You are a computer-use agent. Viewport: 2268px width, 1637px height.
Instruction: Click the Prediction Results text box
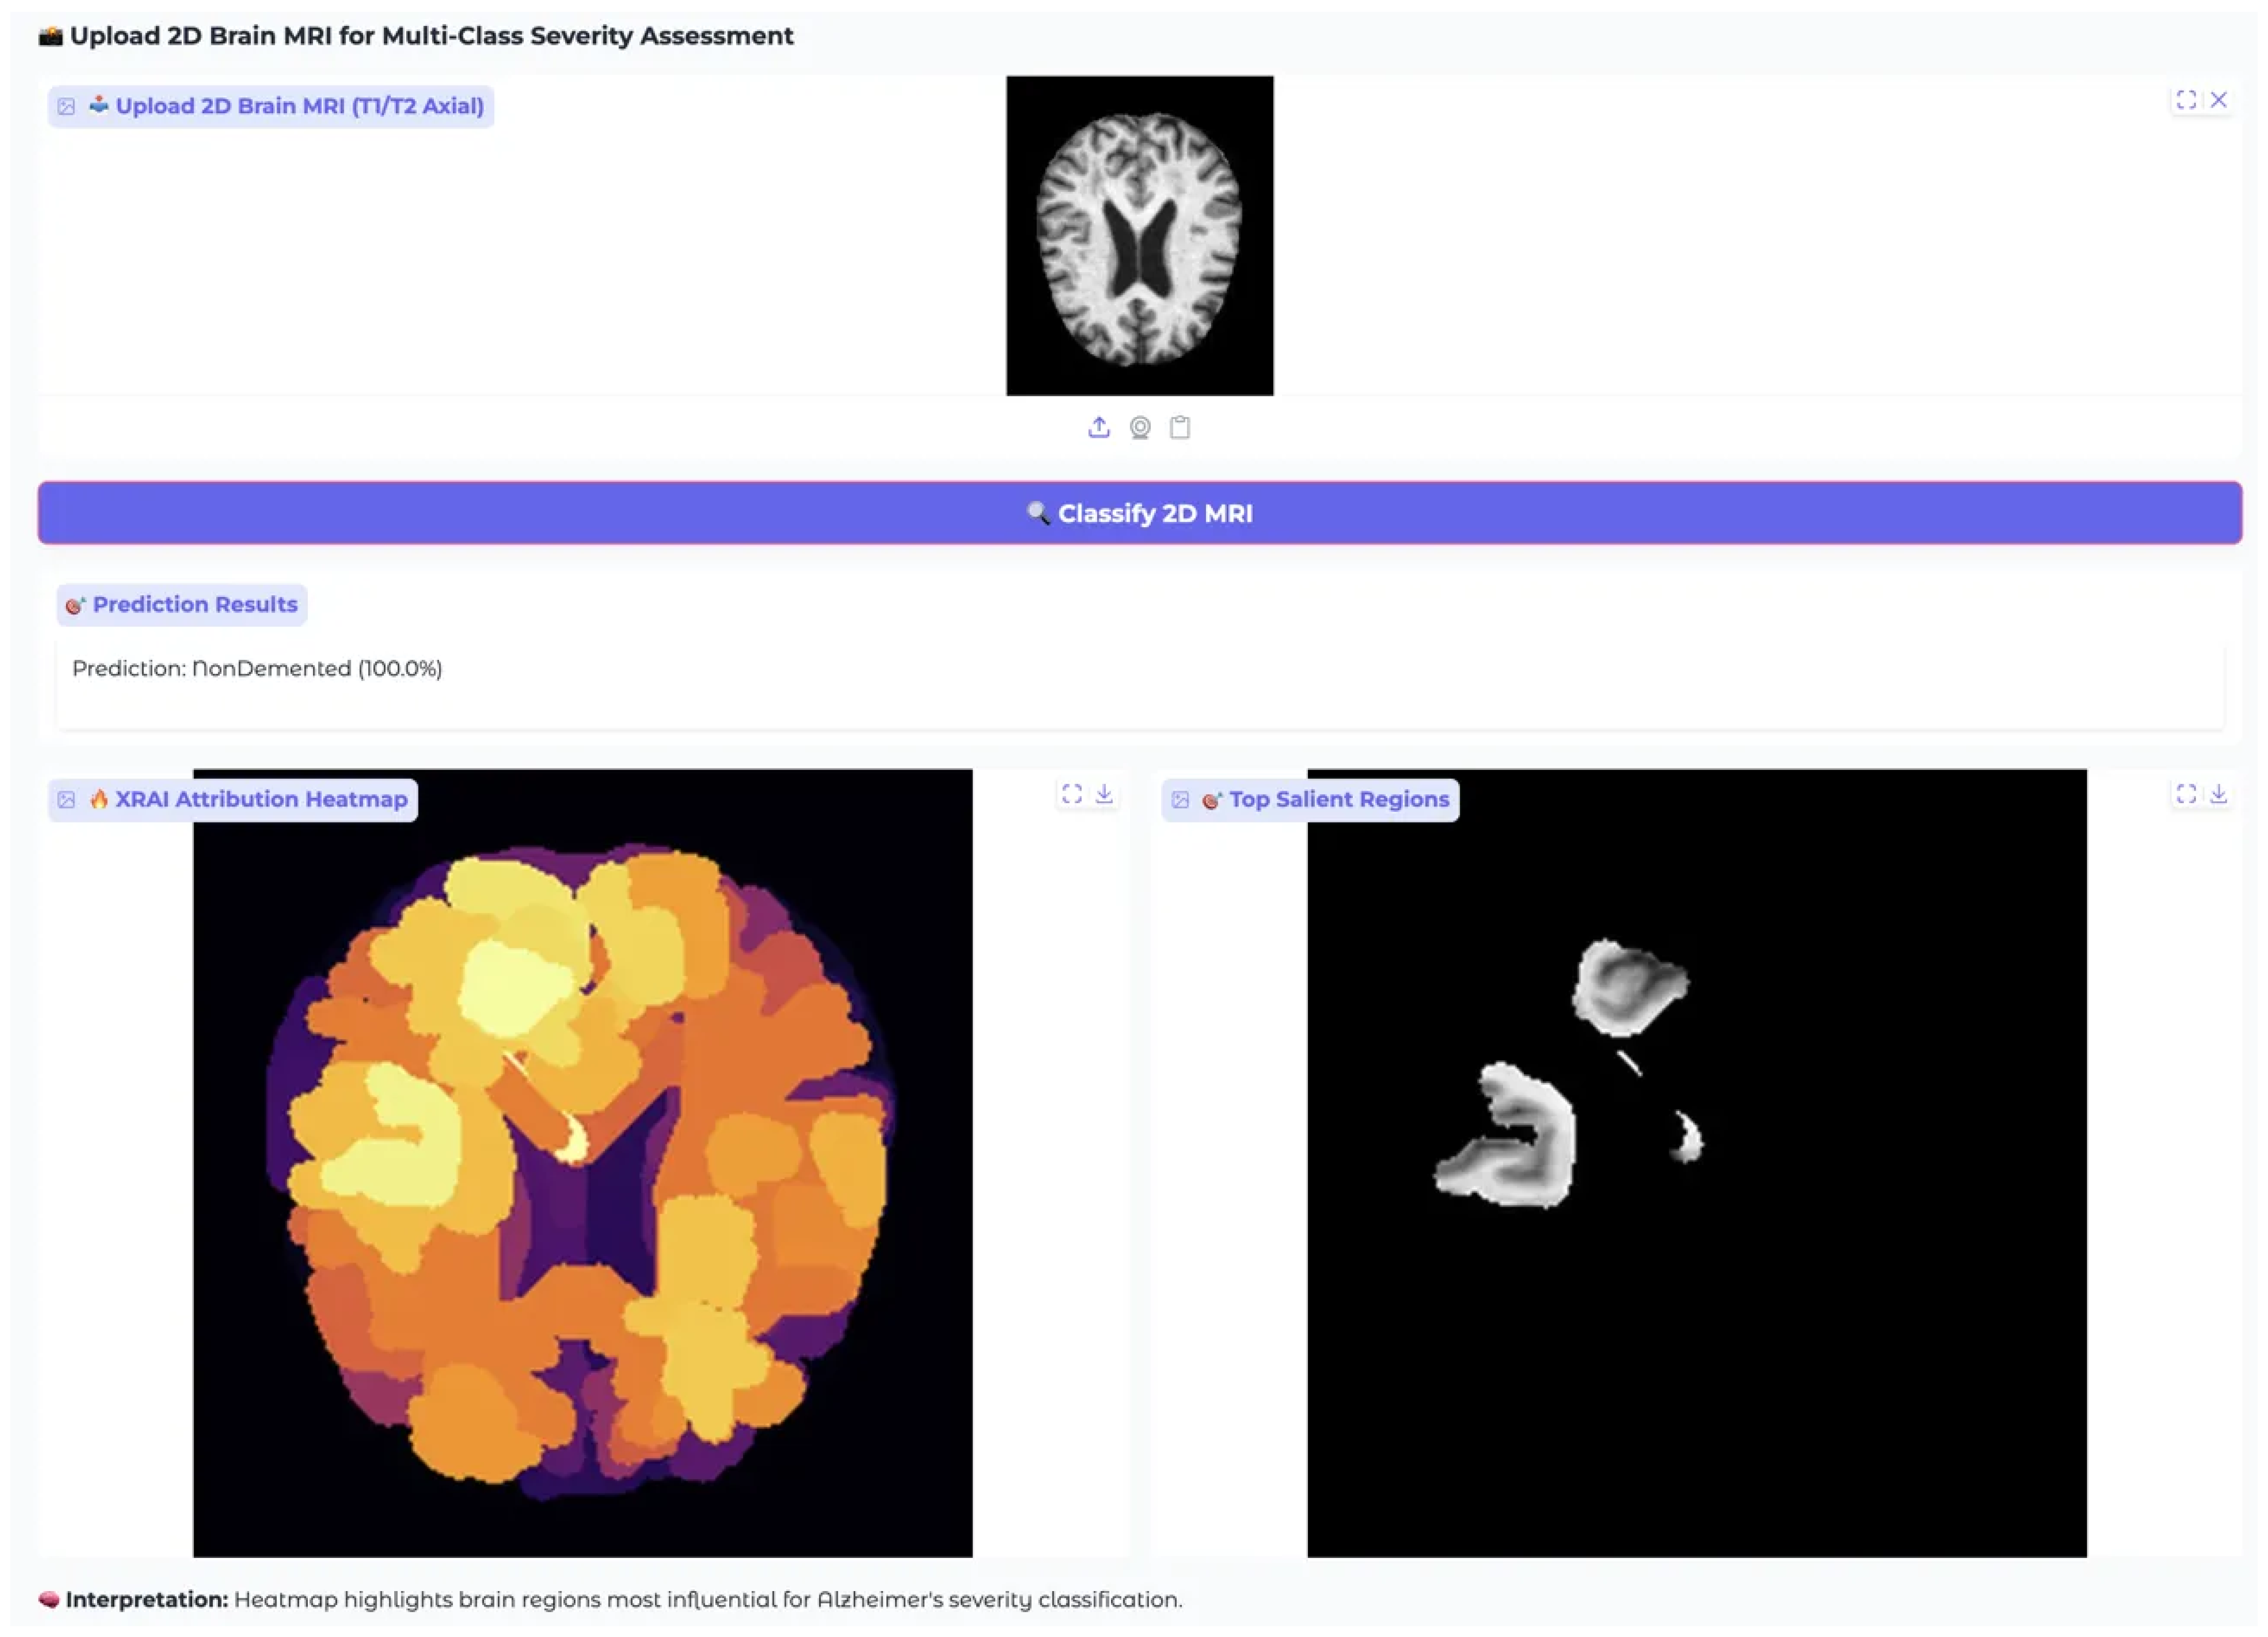pyautogui.click(x=1139, y=684)
